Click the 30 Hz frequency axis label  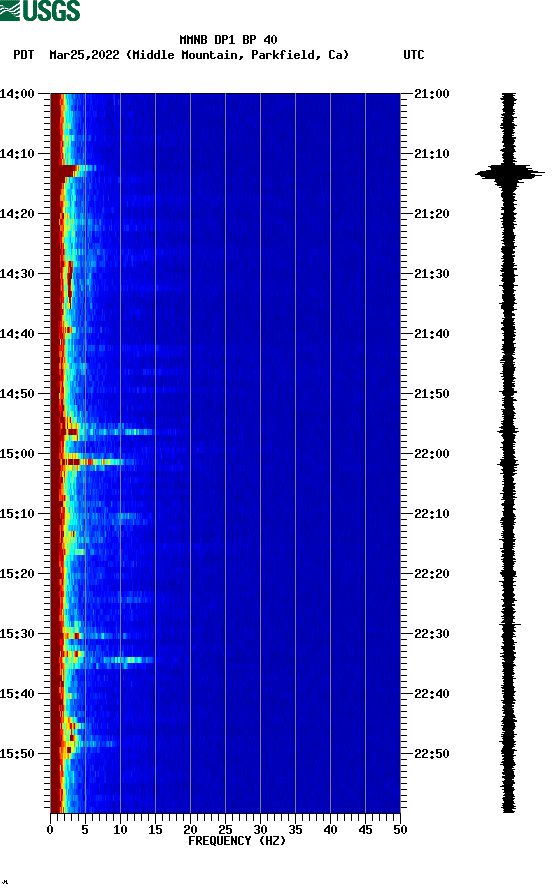click(x=260, y=830)
